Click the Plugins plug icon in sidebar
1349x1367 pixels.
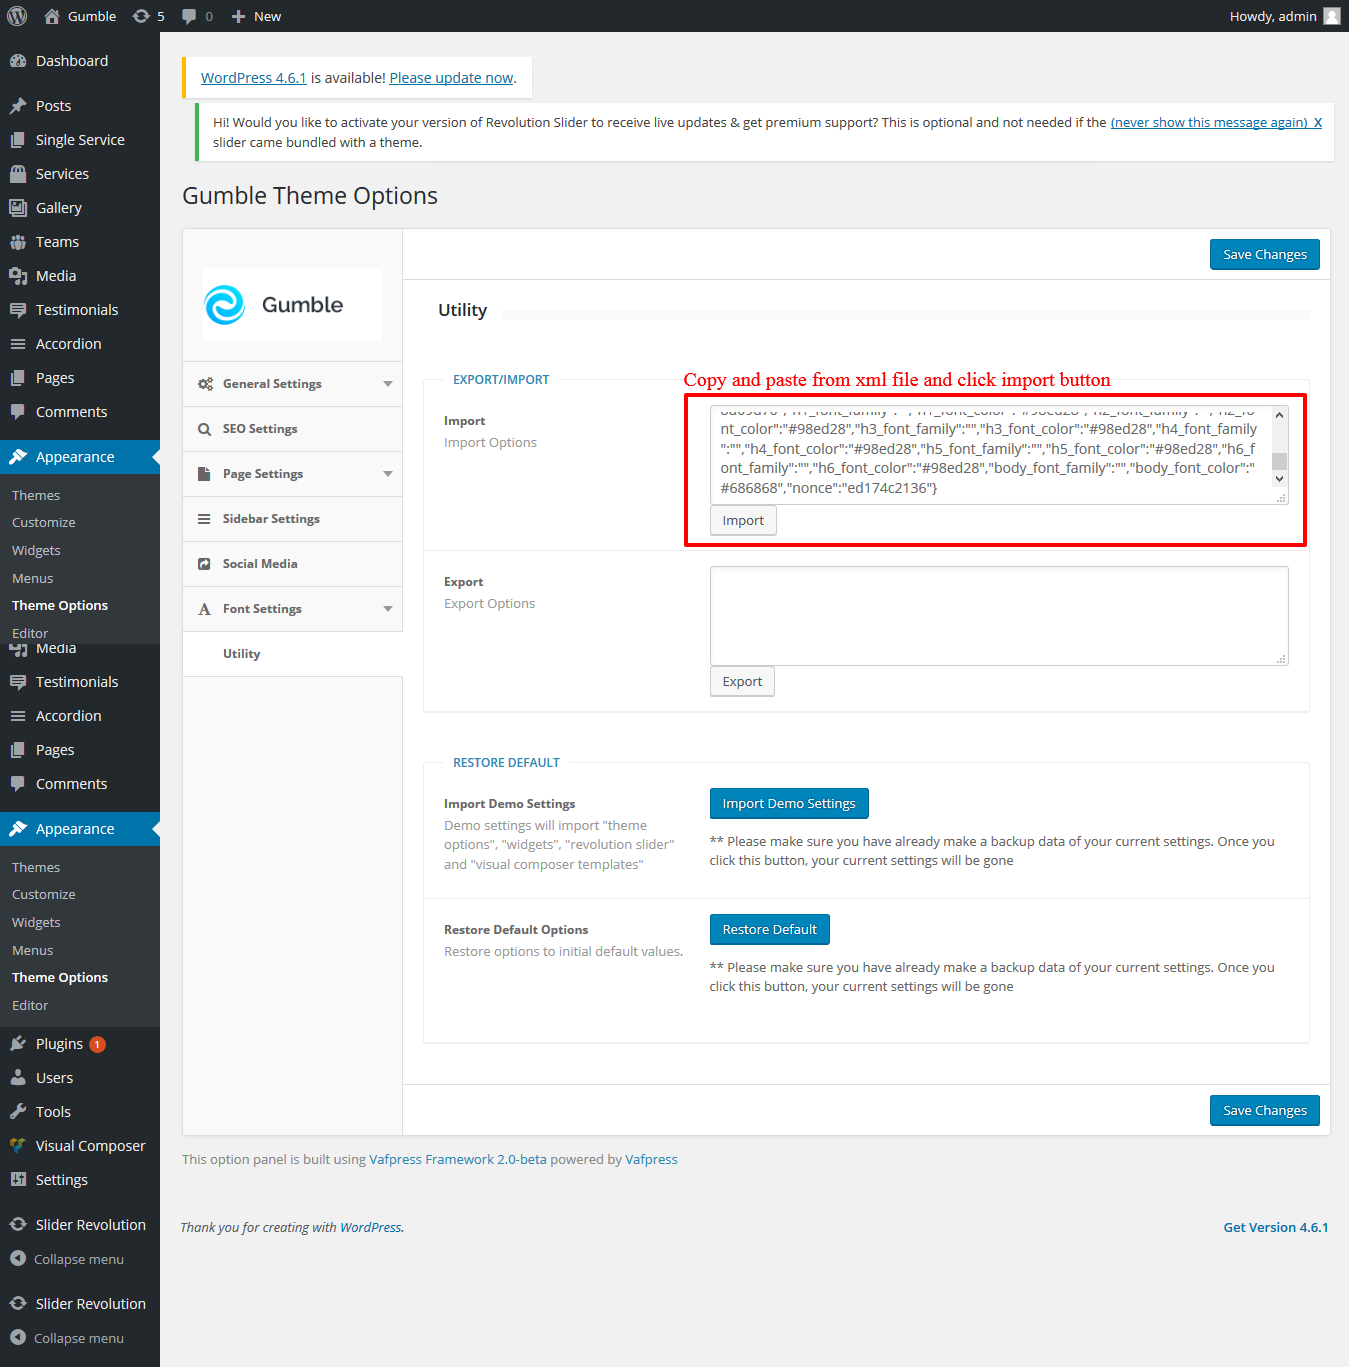[x=18, y=1044]
